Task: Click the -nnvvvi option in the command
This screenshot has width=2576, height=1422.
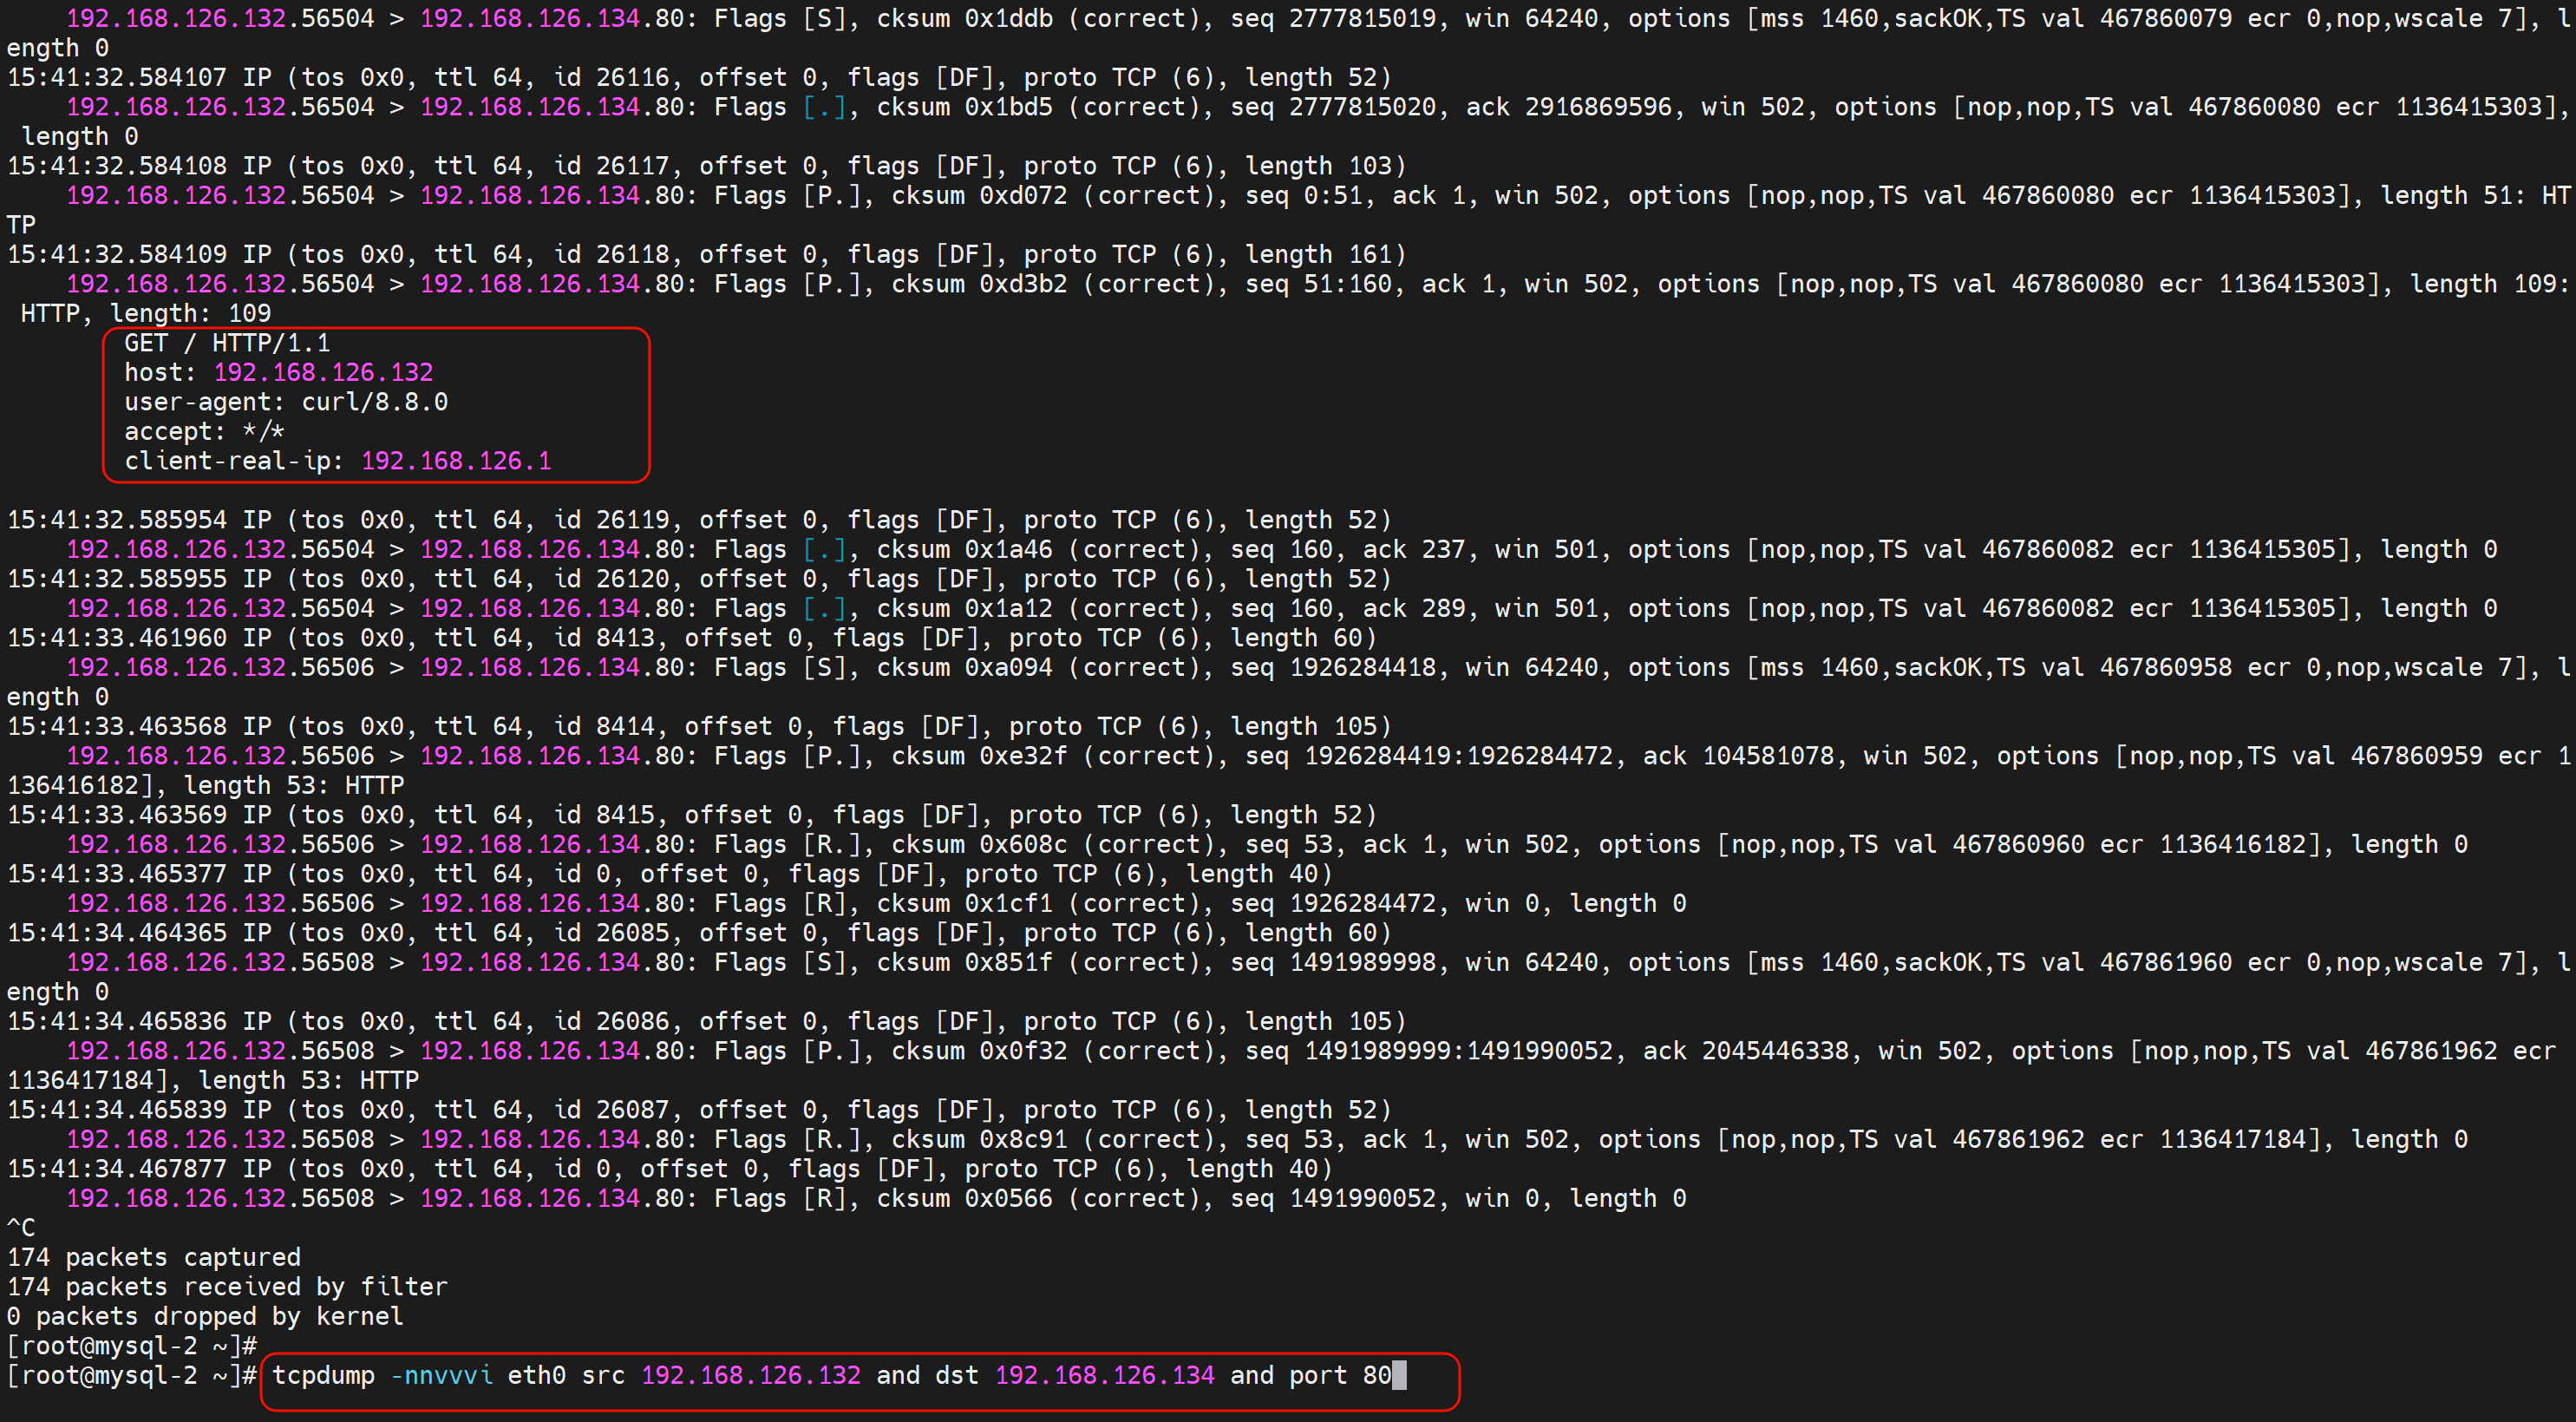Action: coord(441,1375)
